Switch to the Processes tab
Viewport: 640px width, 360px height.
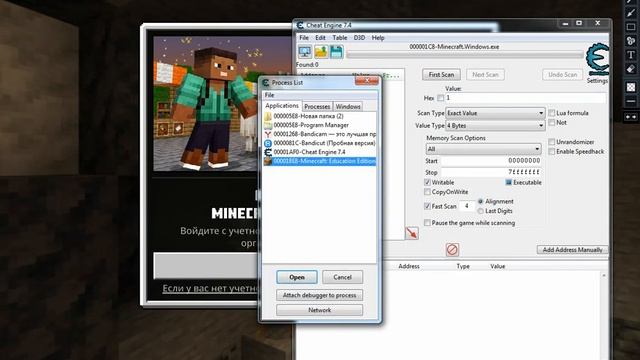coord(317,107)
